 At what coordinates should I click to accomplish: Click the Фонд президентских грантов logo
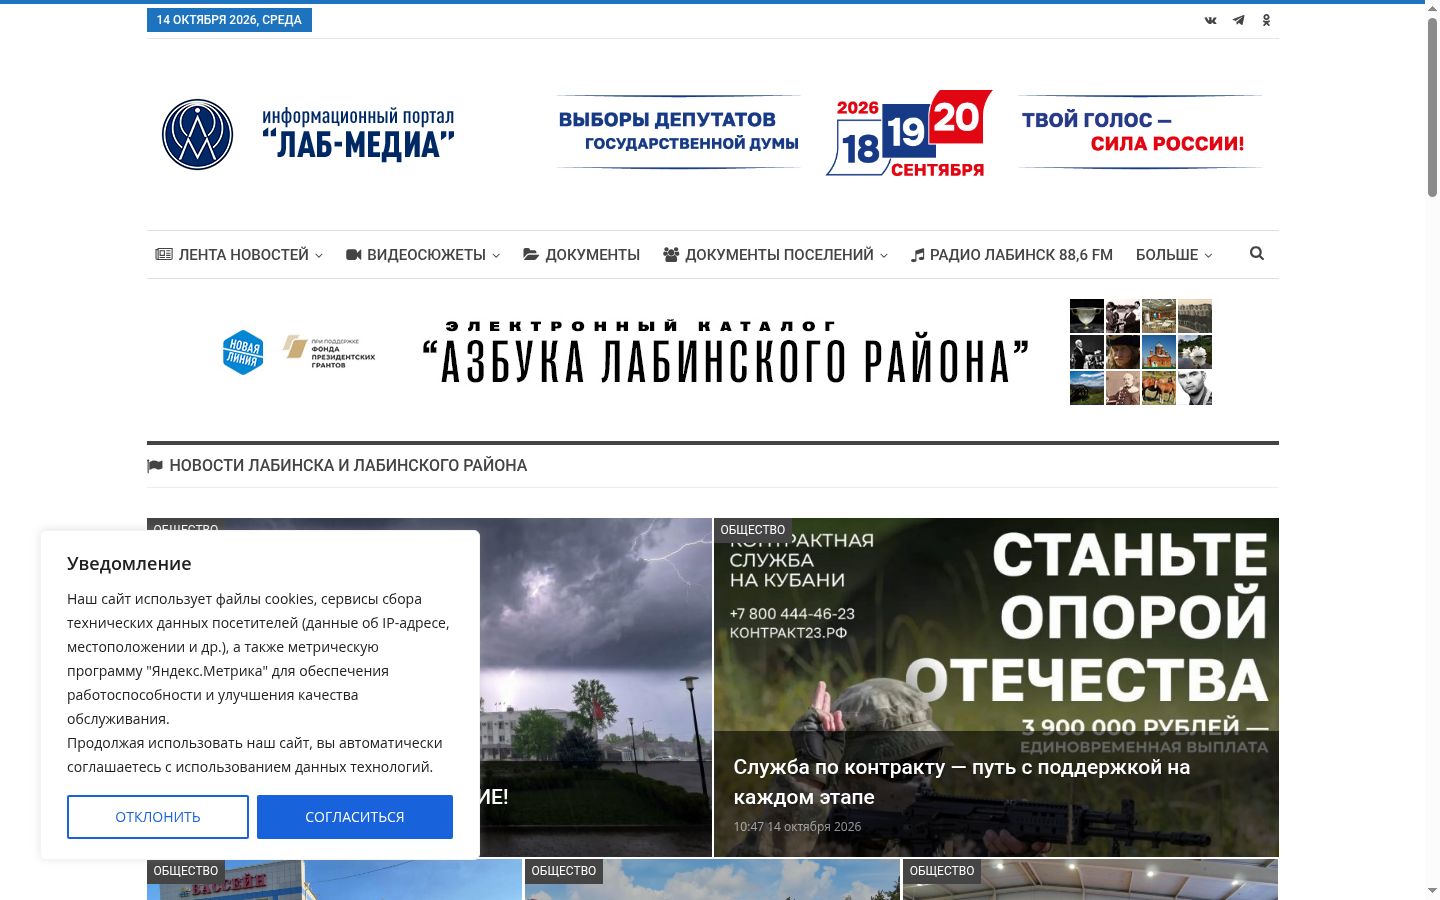click(329, 352)
